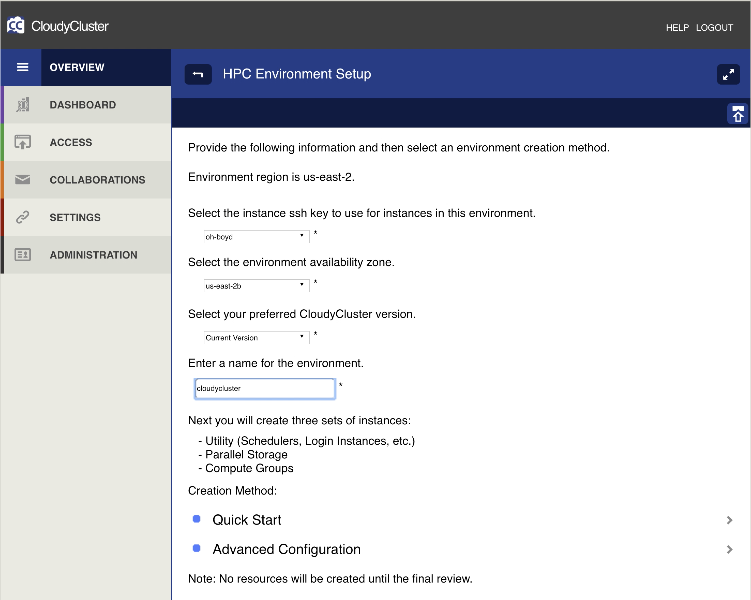Image resolution: width=751 pixels, height=600 pixels.
Task: Click the LOGOUT link
Action: point(714,28)
